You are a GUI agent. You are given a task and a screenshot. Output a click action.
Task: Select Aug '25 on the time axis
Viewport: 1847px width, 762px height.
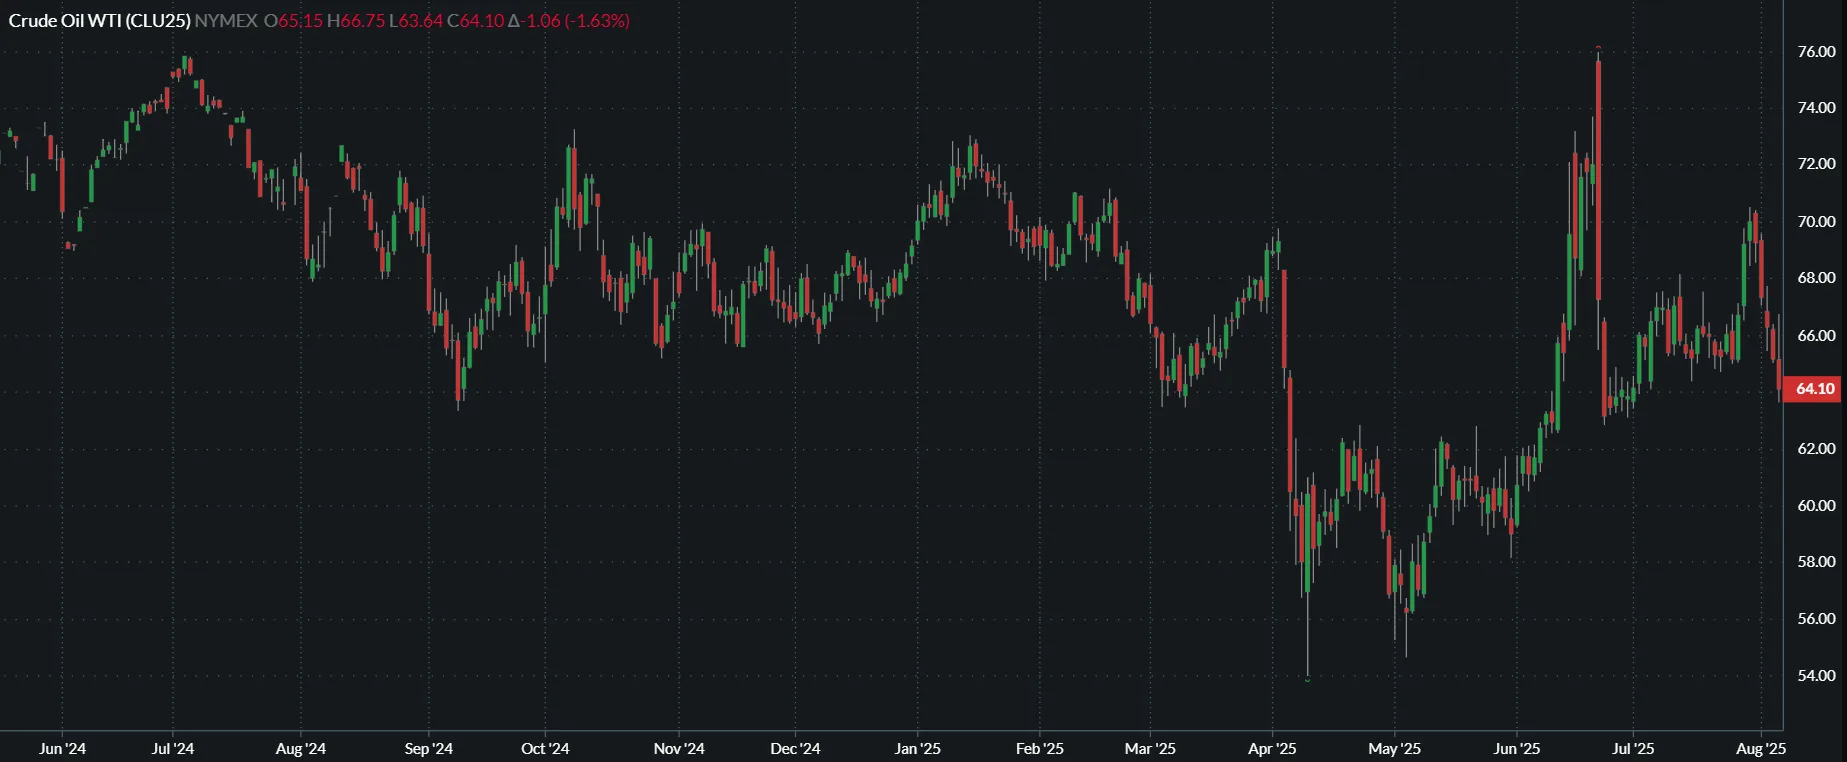pyautogui.click(x=1761, y=748)
